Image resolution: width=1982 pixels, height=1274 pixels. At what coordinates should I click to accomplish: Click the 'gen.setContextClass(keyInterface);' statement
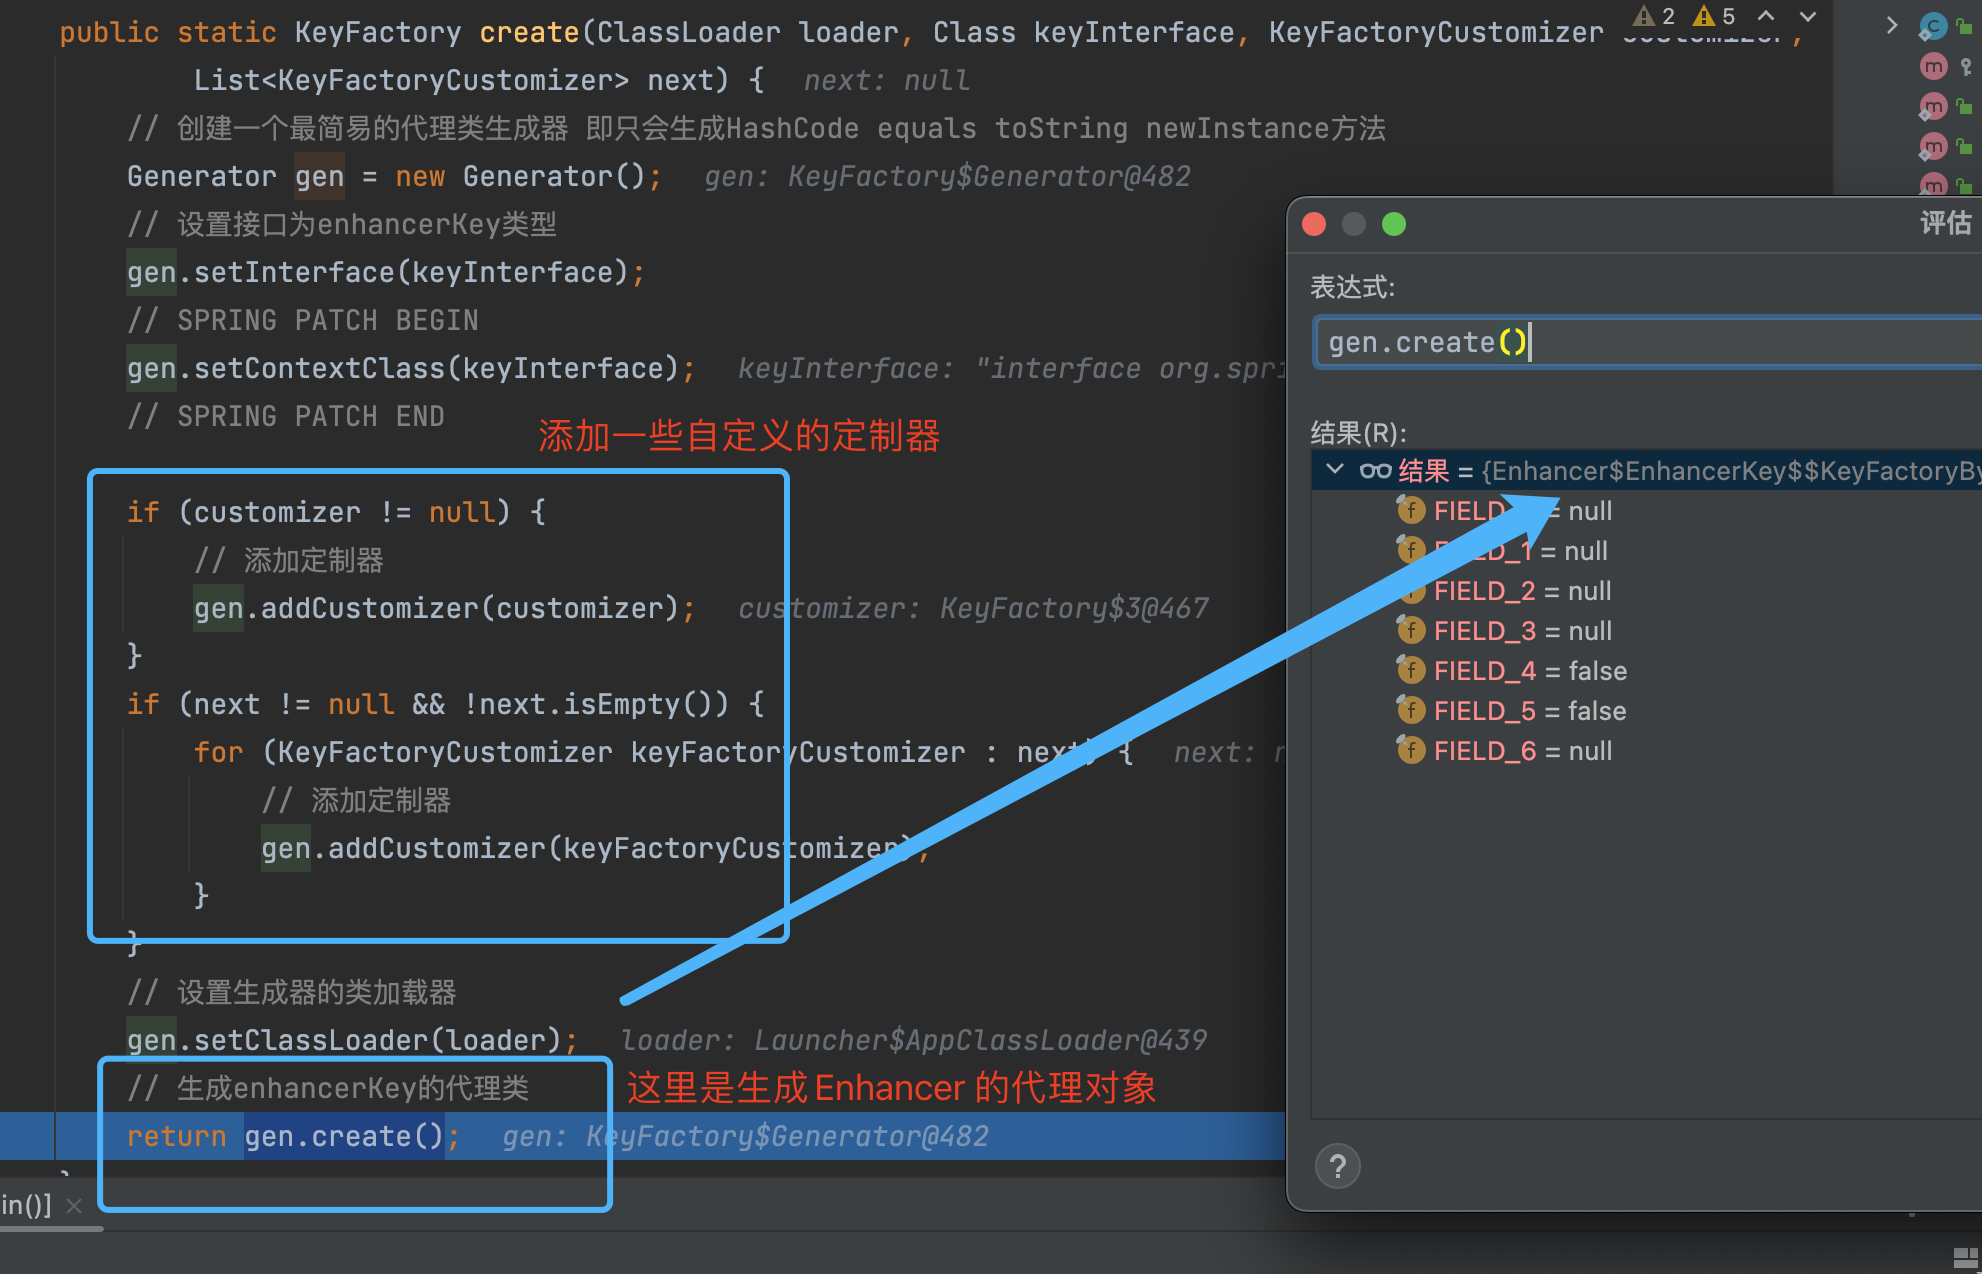click(411, 369)
